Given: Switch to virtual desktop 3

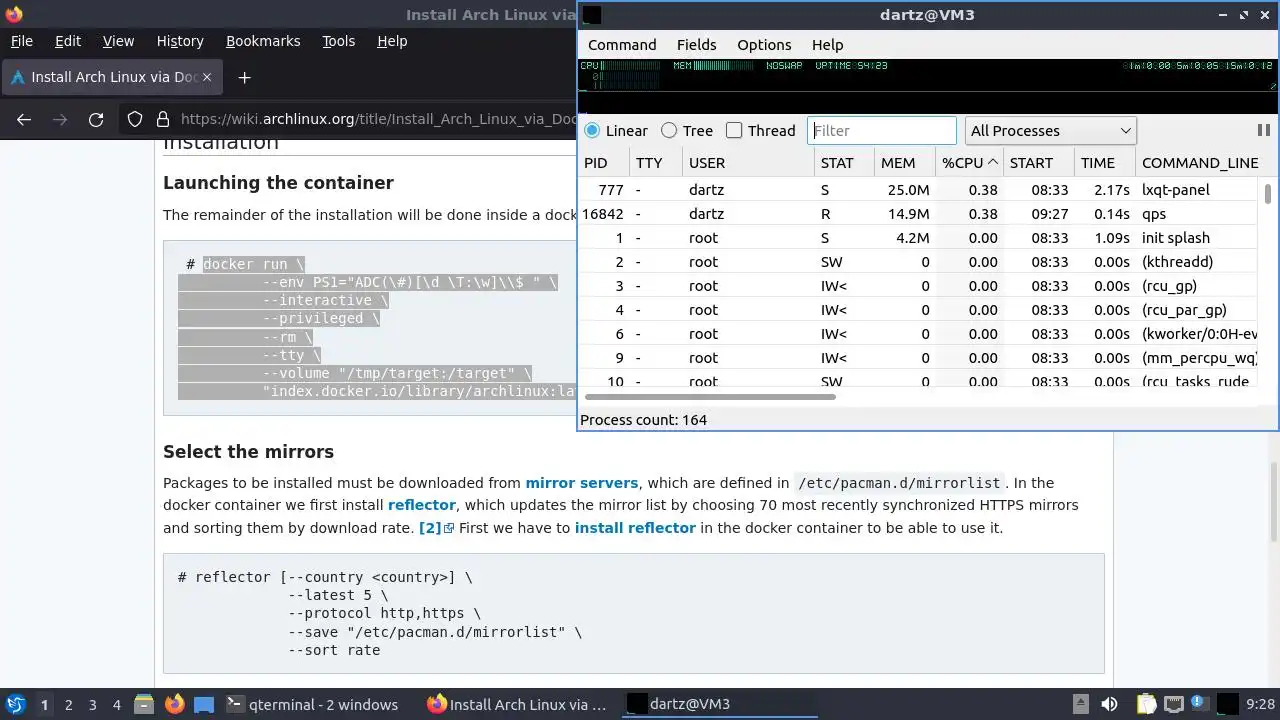Looking at the screenshot, I should click(92, 705).
